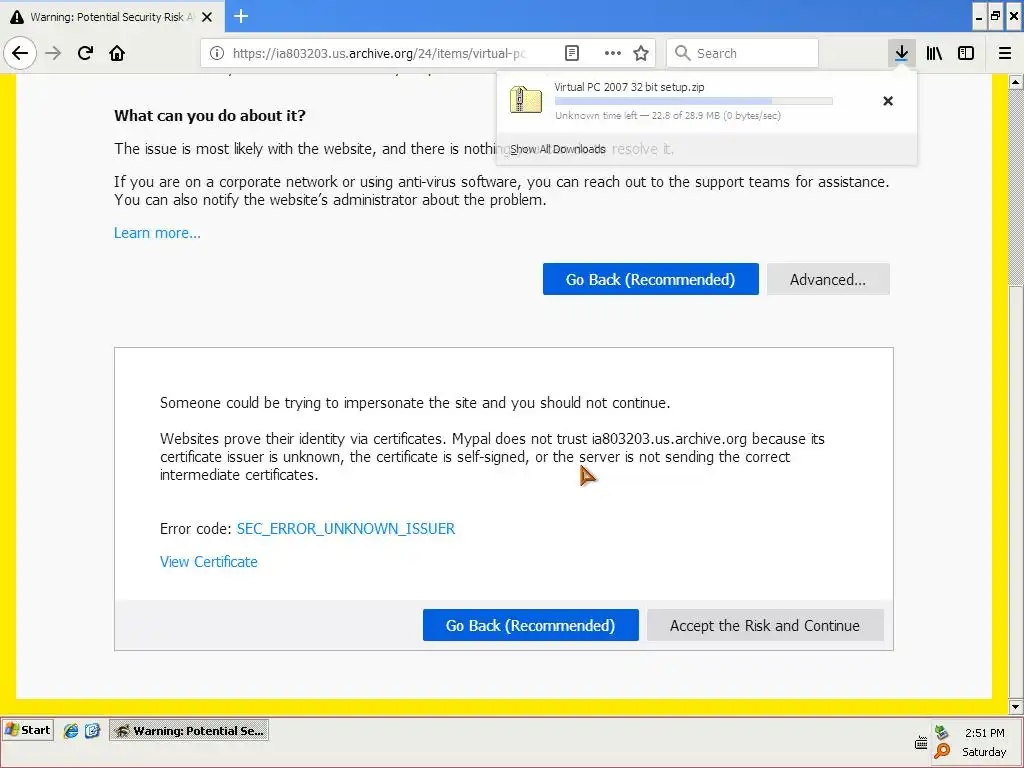This screenshot has width=1024, height=768.
Task: Open Internet Explorer quick launch icon
Action: [71, 731]
